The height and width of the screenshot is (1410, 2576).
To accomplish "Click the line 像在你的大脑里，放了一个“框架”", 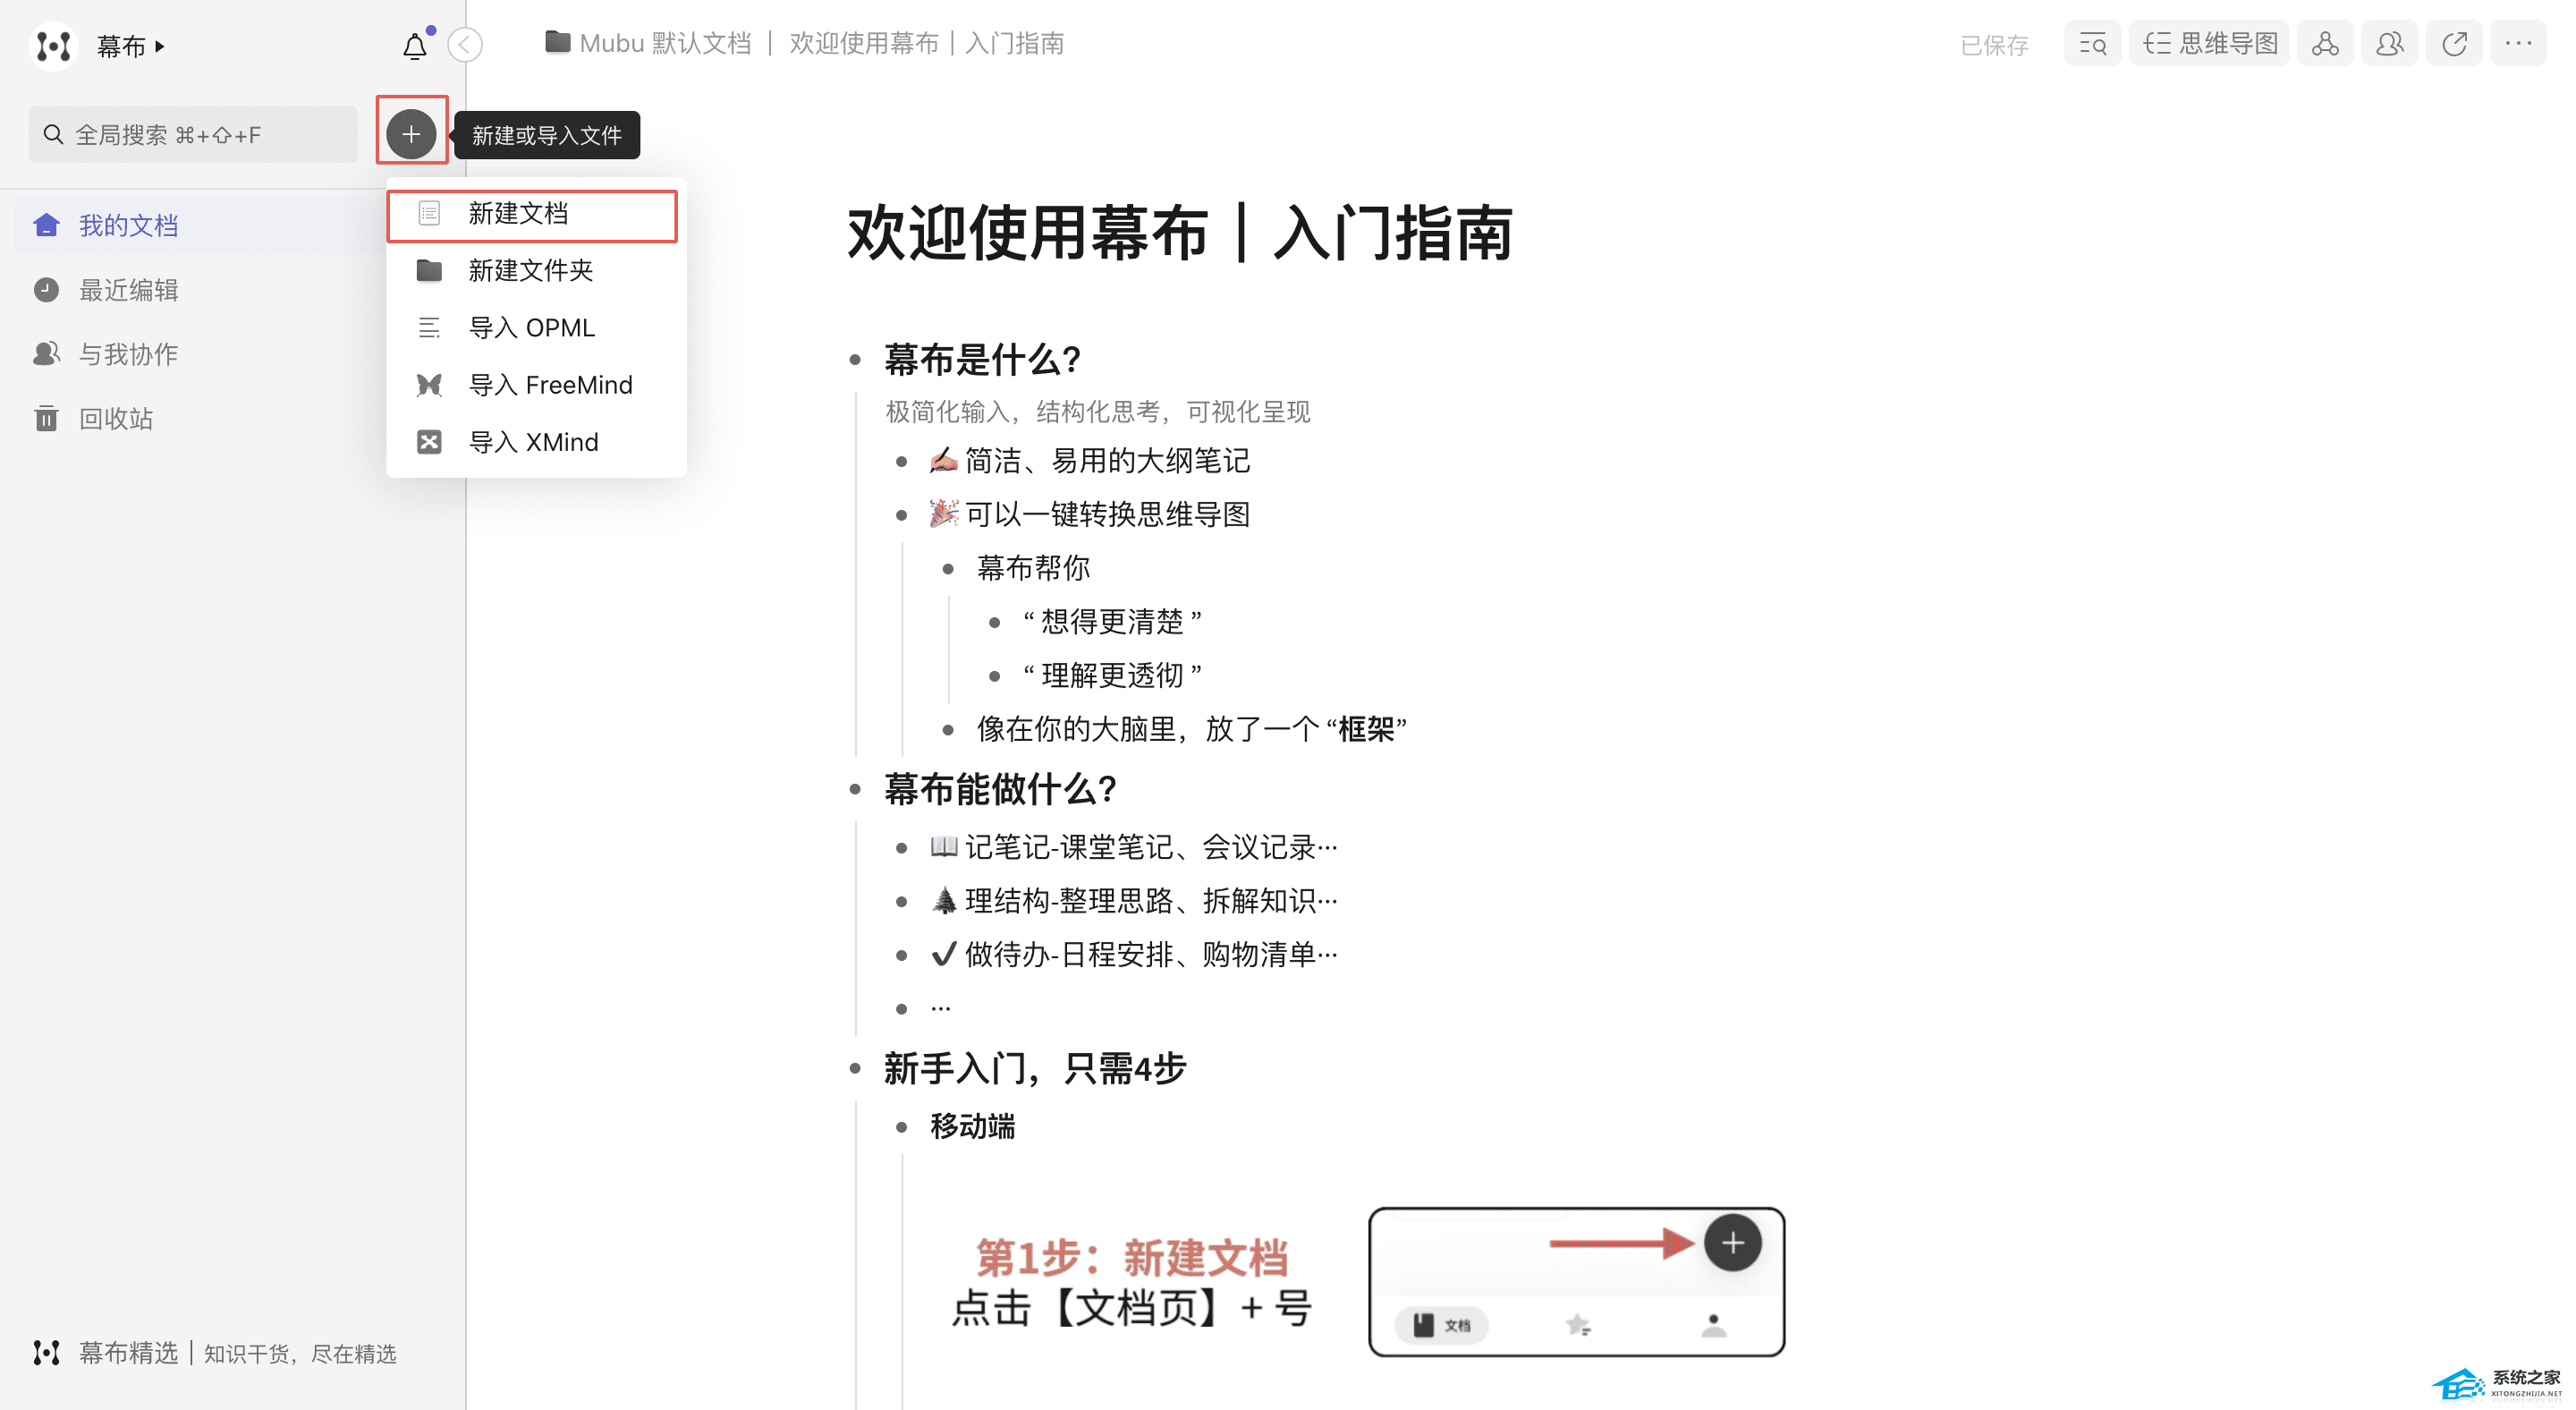I will click(x=1192, y=729).
